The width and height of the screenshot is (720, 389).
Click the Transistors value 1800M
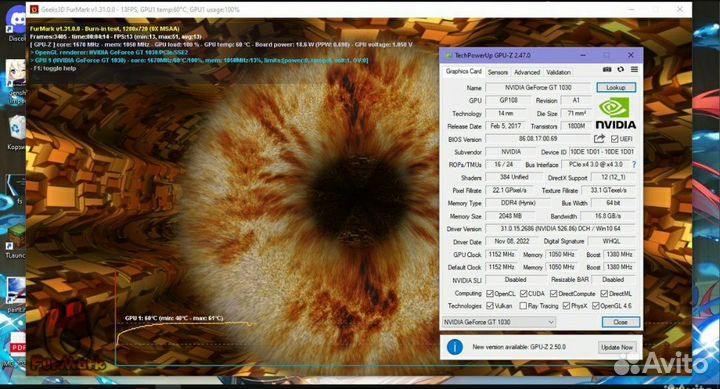[x=576, y=126]
